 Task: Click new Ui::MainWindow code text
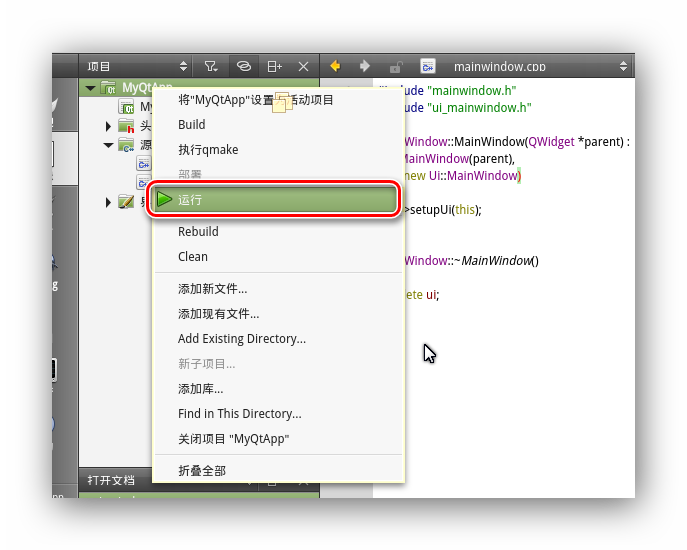462,176
